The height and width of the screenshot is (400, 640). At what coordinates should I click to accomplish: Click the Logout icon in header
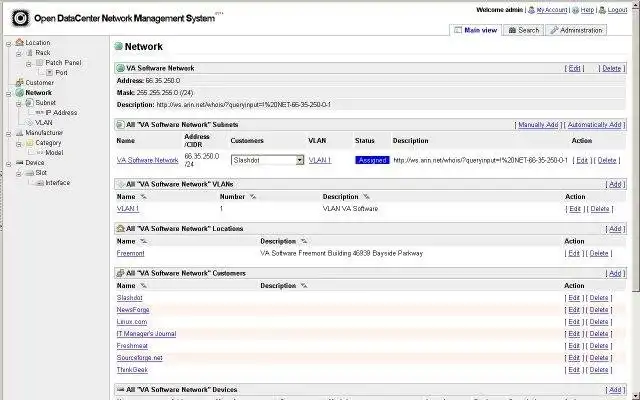pyautogui.click(x=602, y=10)
